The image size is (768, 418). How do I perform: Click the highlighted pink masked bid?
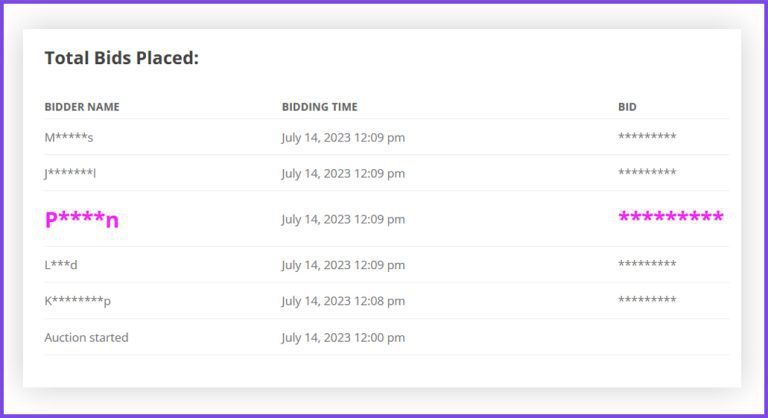point(671,218)
